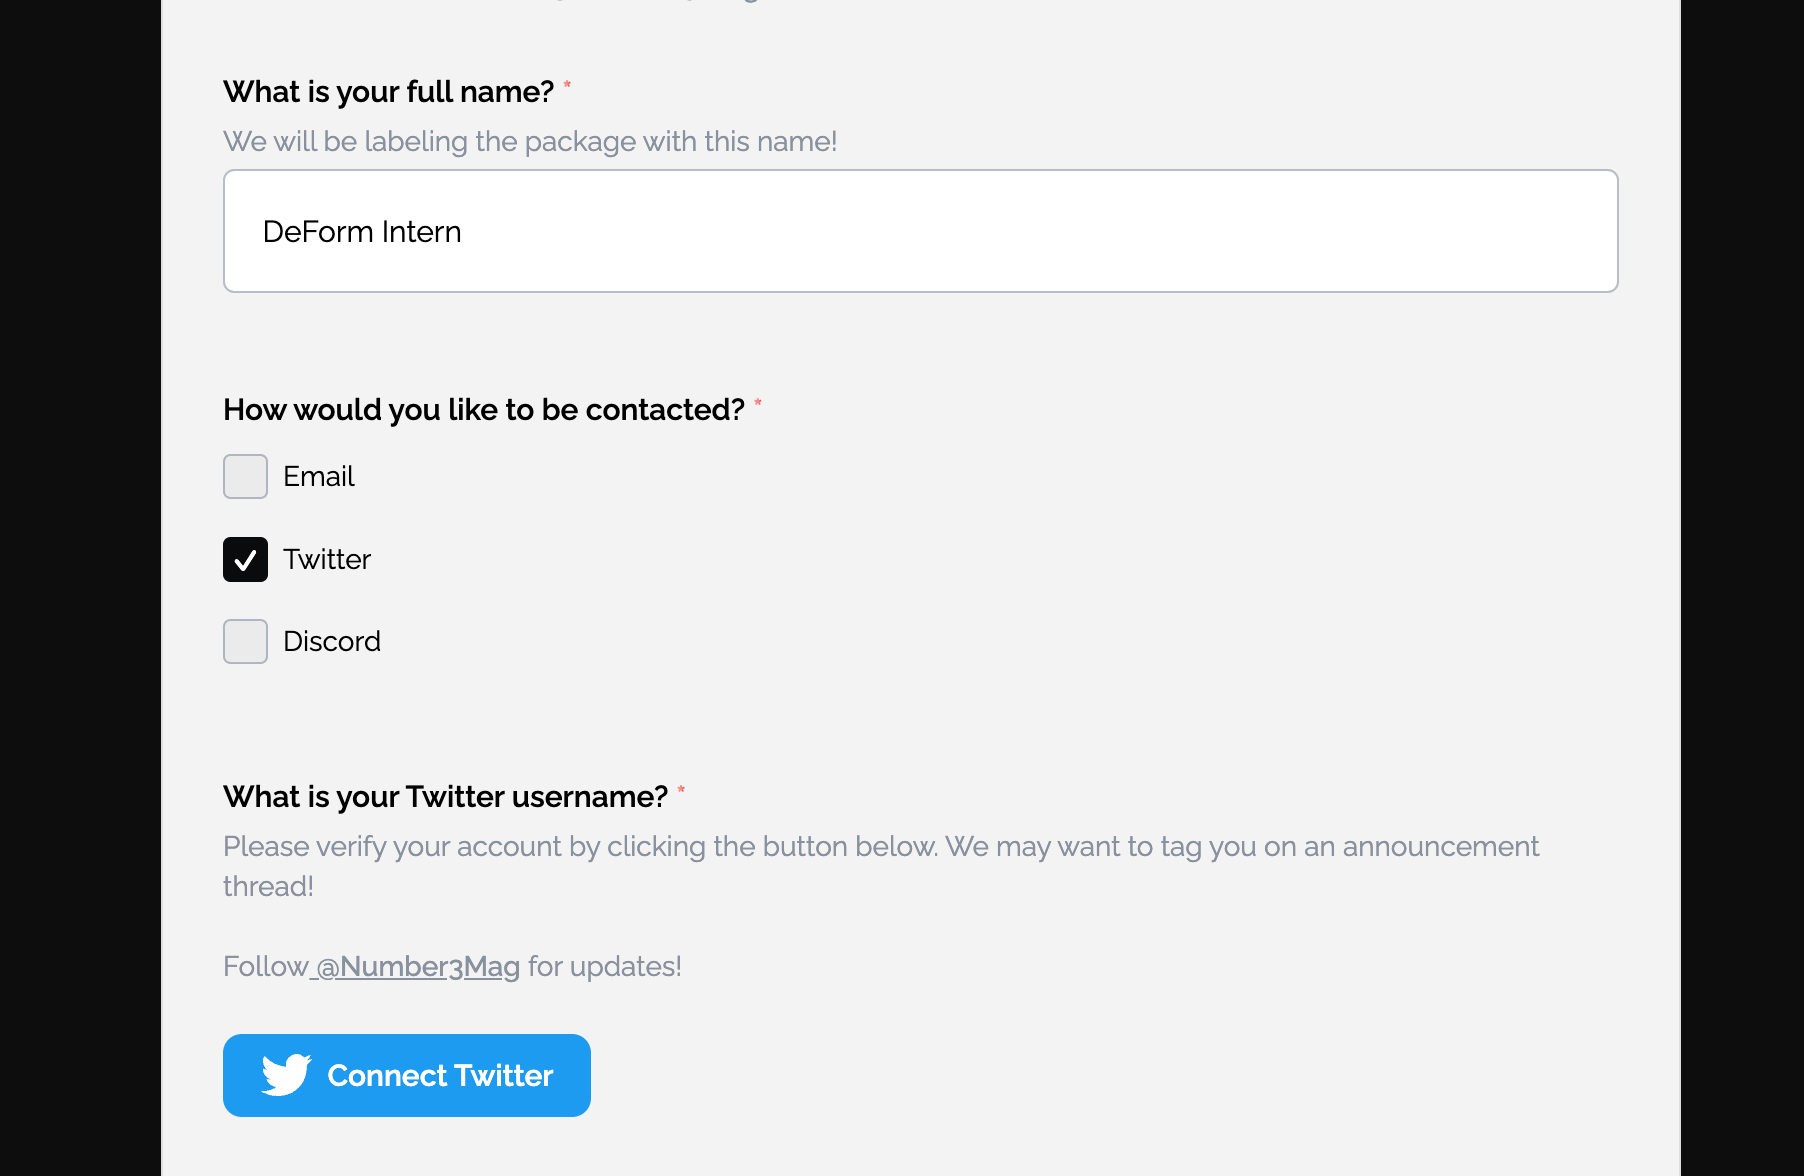Uncheck the Twitter contact checkbox
This screenshot has width=1804, height=1176.
coord(245,559)
